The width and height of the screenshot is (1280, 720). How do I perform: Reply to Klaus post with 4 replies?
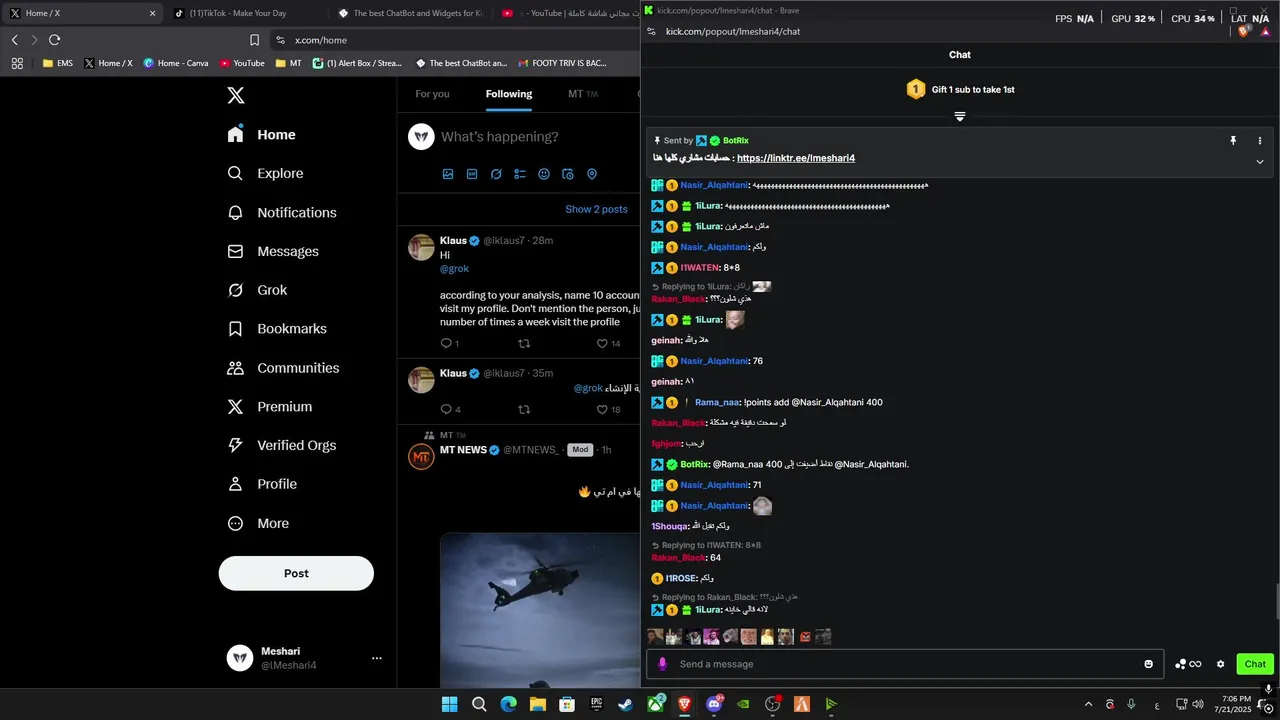450,409
